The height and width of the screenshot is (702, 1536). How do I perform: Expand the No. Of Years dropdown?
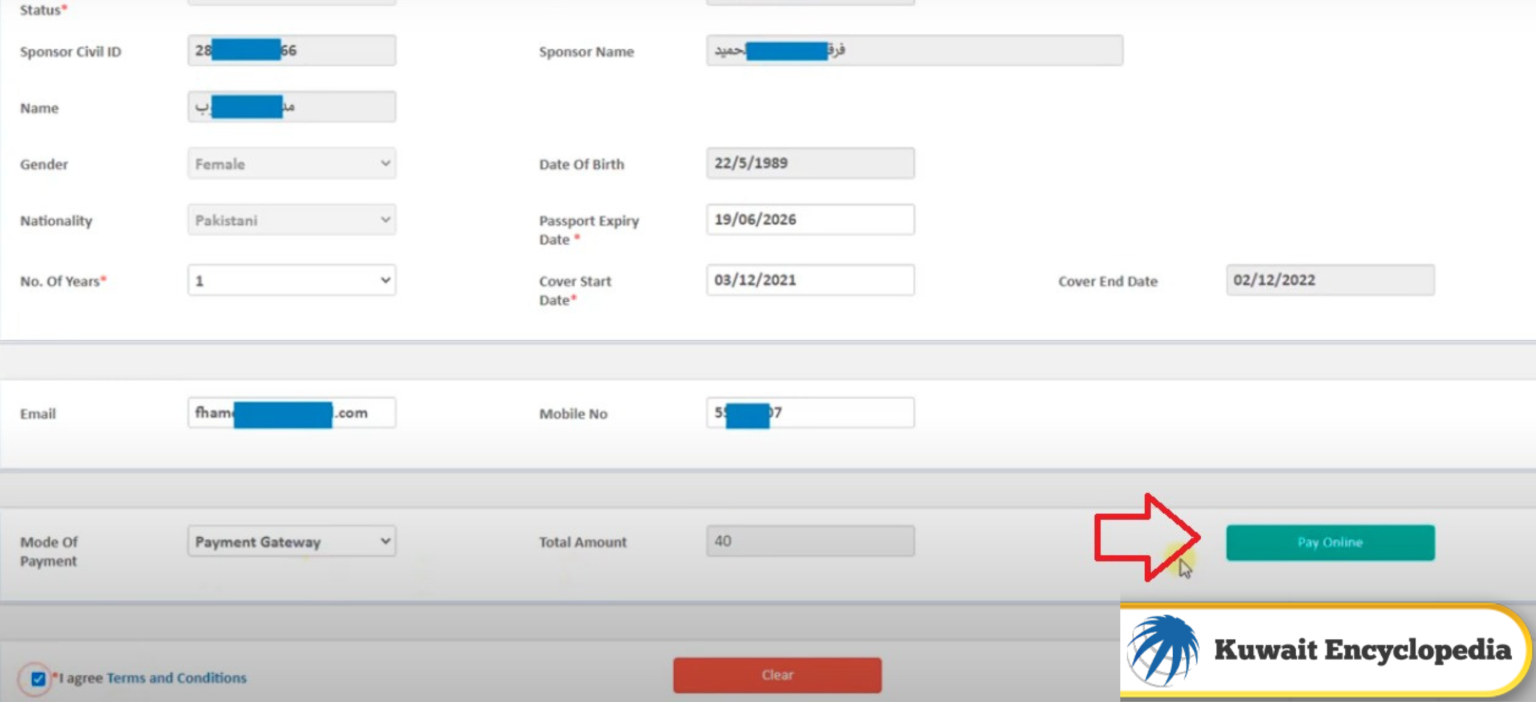(x=290, y=280)
